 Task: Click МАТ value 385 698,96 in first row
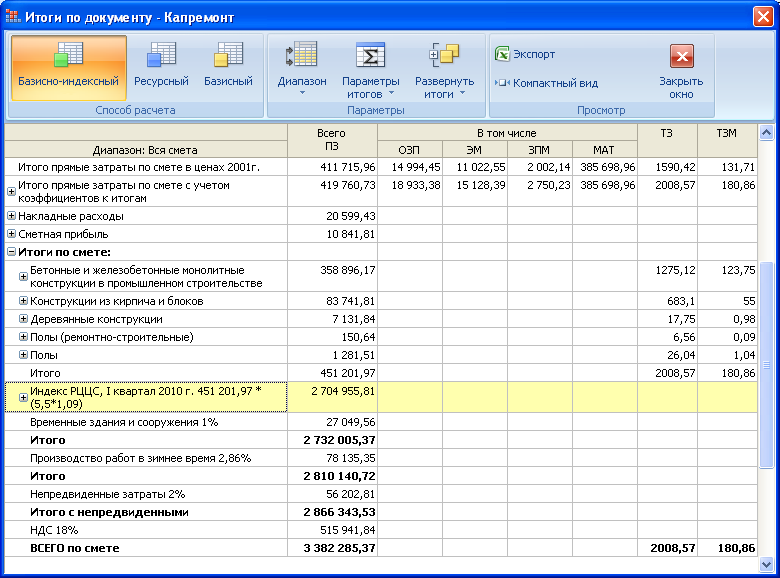click(x=607, y=167)
